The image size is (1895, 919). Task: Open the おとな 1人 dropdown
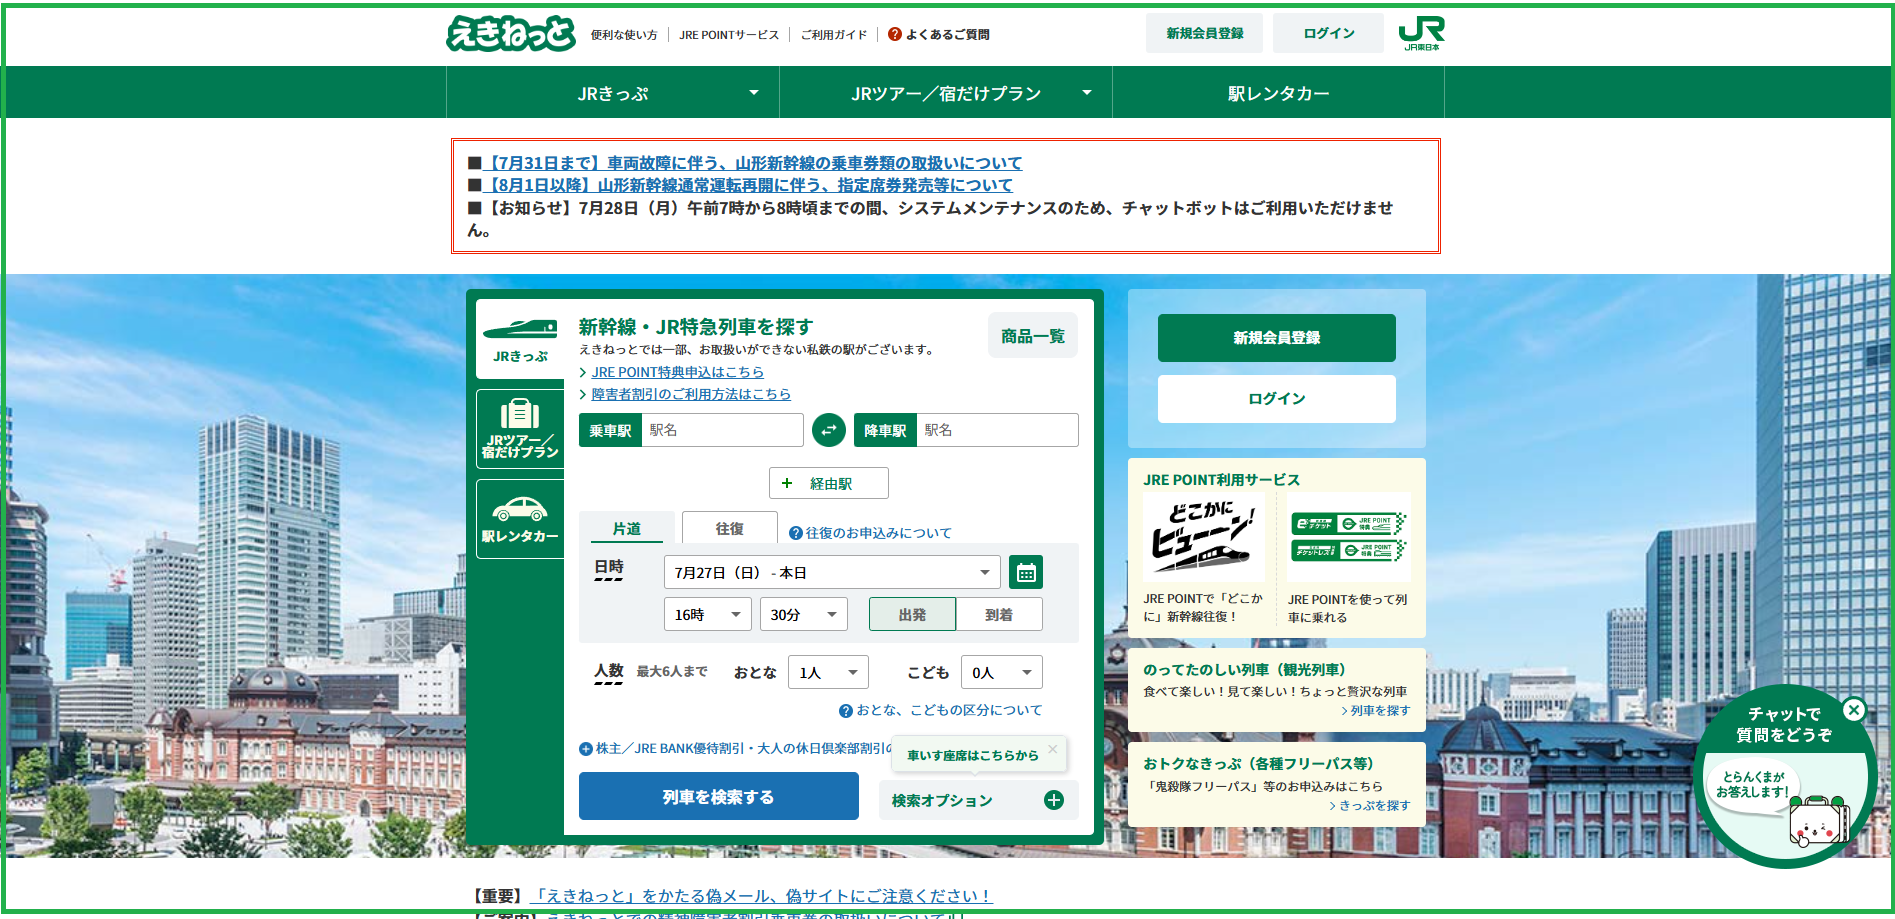(828, 672)
